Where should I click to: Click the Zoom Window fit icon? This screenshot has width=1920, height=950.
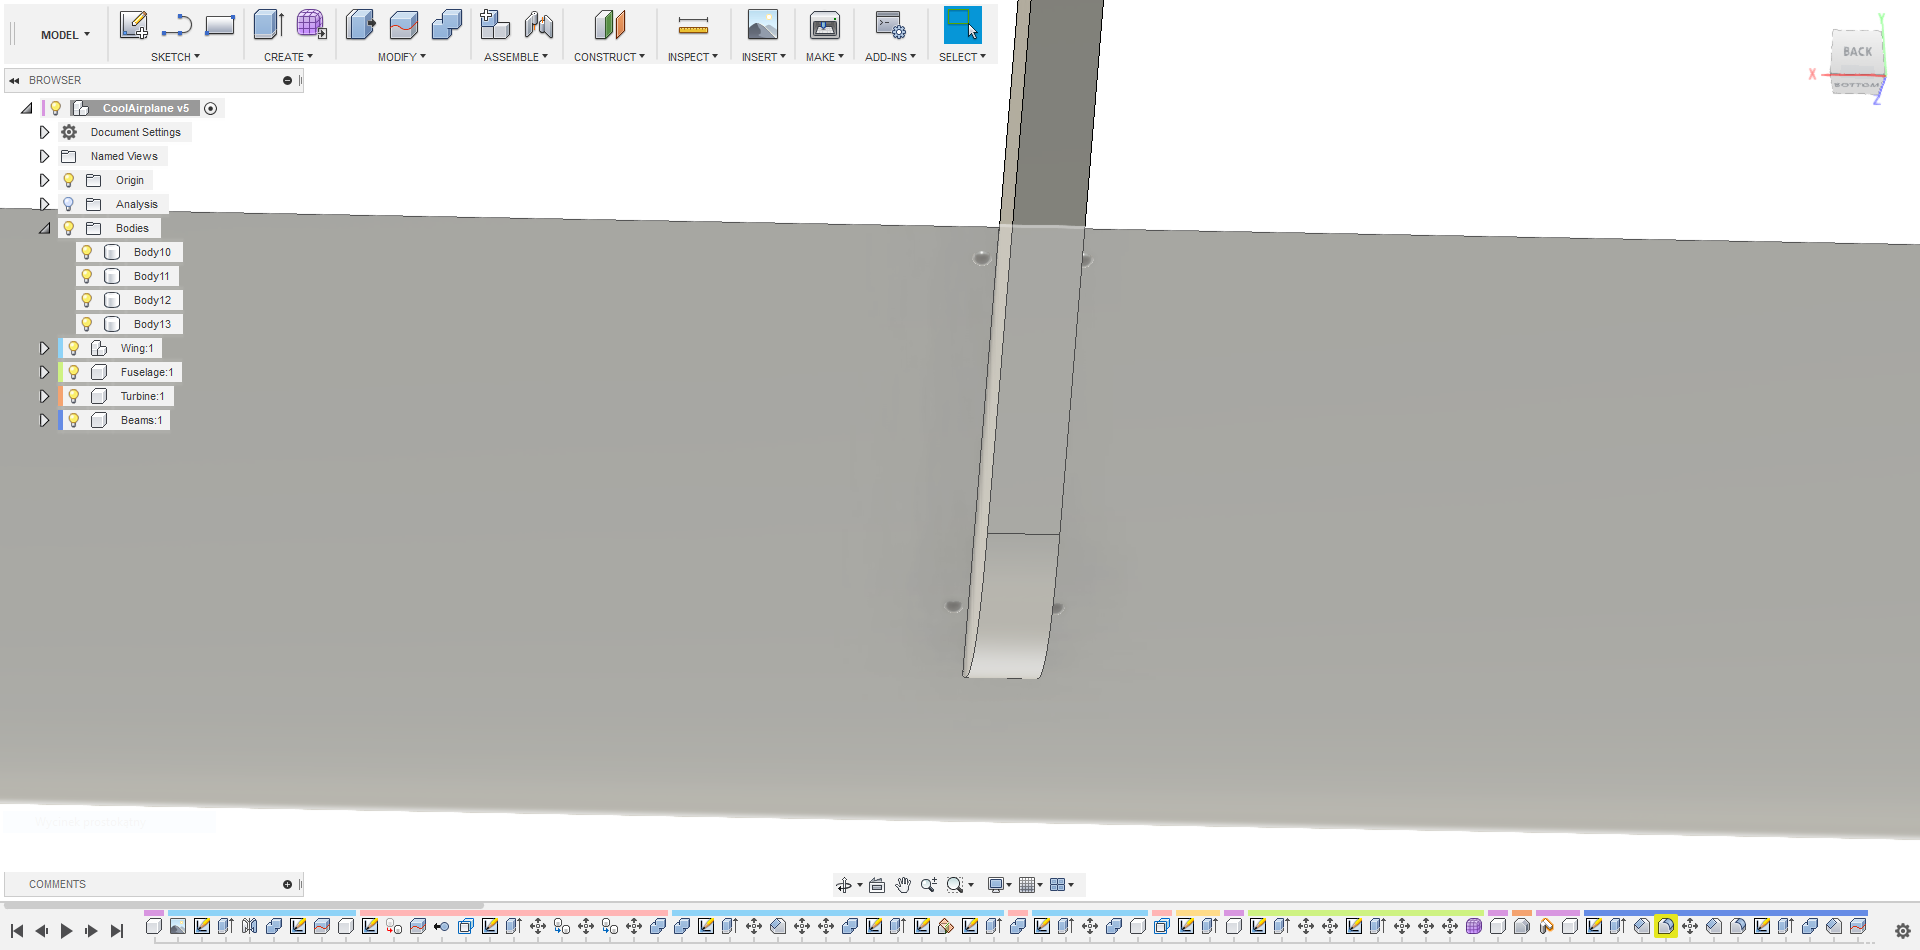(955, 885)
